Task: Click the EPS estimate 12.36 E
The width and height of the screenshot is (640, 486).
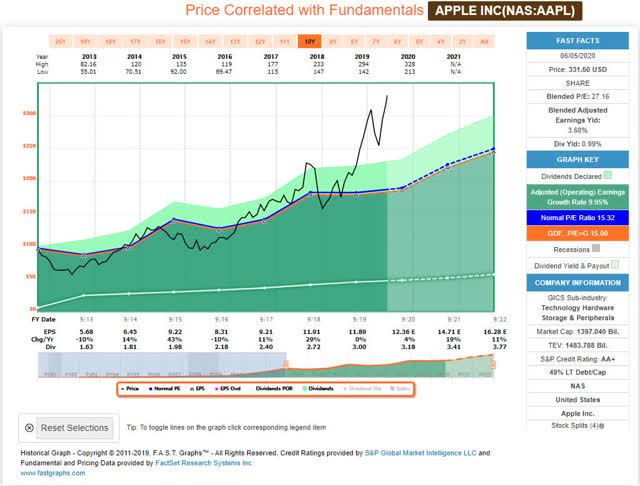Action: pos(403,332)
